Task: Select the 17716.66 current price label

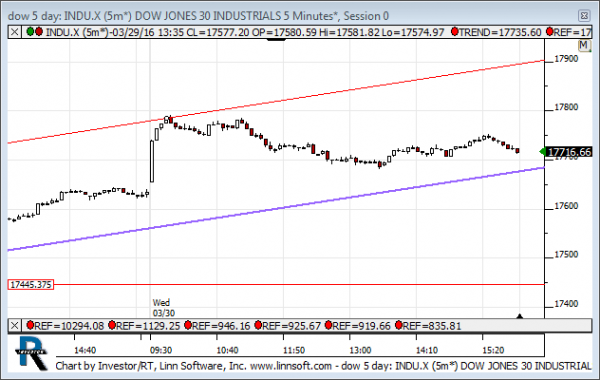Action: point(569,152)
